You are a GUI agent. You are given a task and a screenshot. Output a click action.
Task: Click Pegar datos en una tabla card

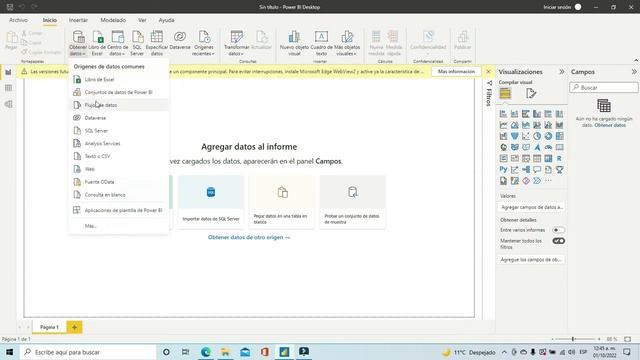(x=282, y=202)
